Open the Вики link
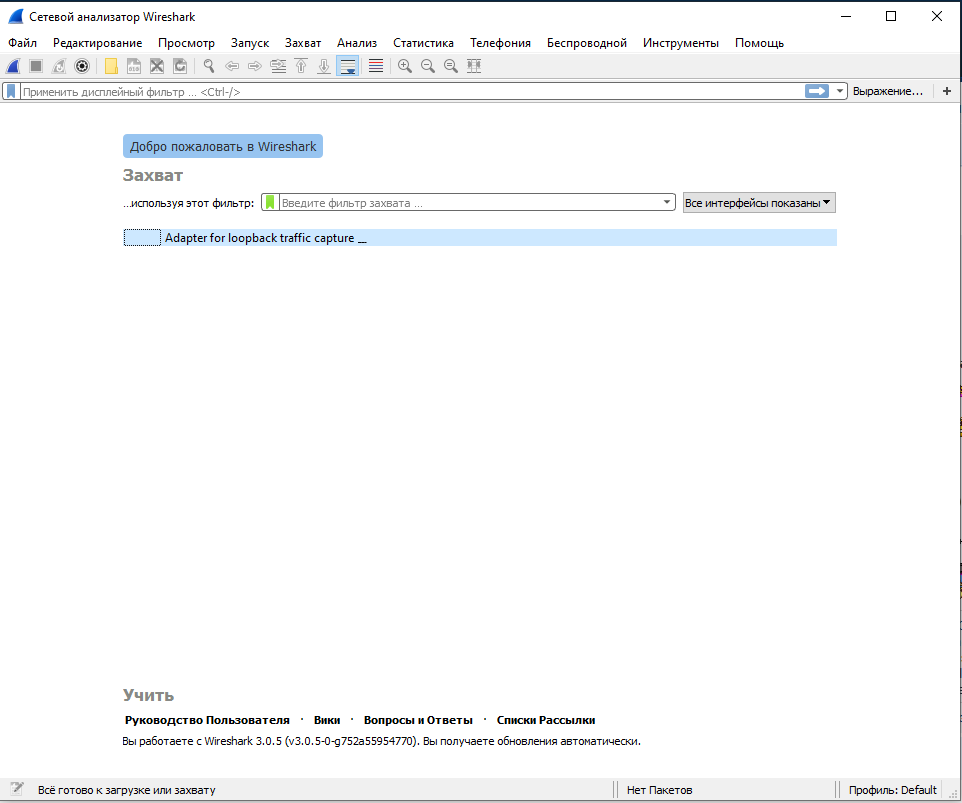Image resolution: width=962 pixels, height=803 pixels. click(x=327, y=720)
